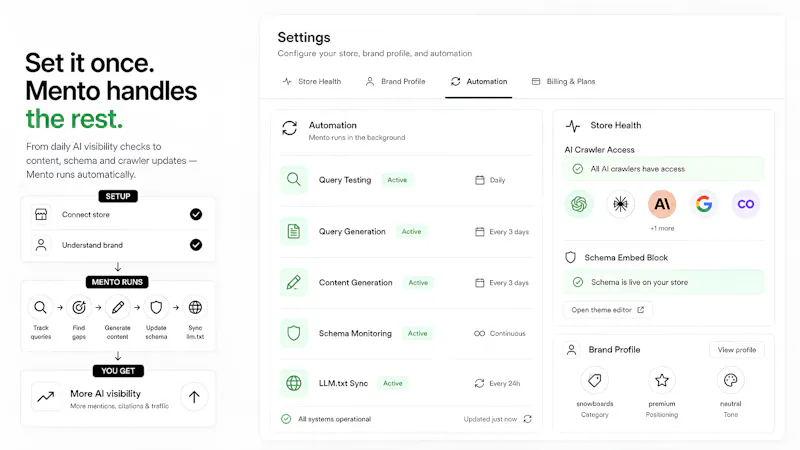The width and height of the screenshot is (800, 450).
Task: Click the Schema Embed Block shield icon
Action: click(570, 258)
